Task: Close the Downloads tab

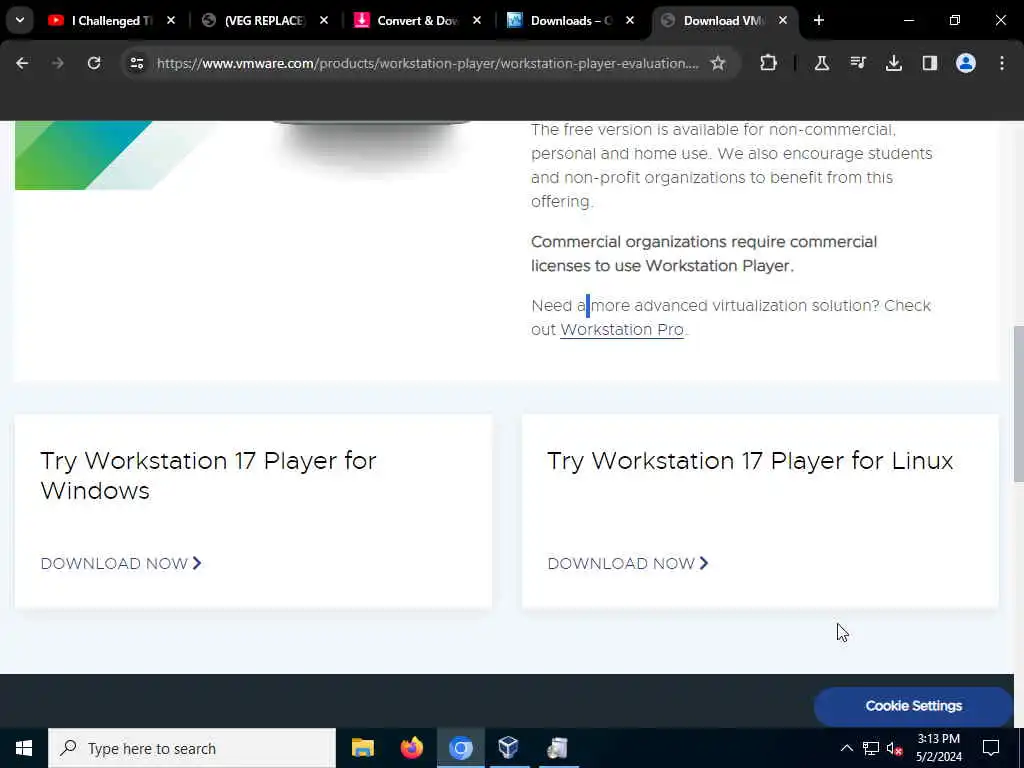Action: [630, 20]
